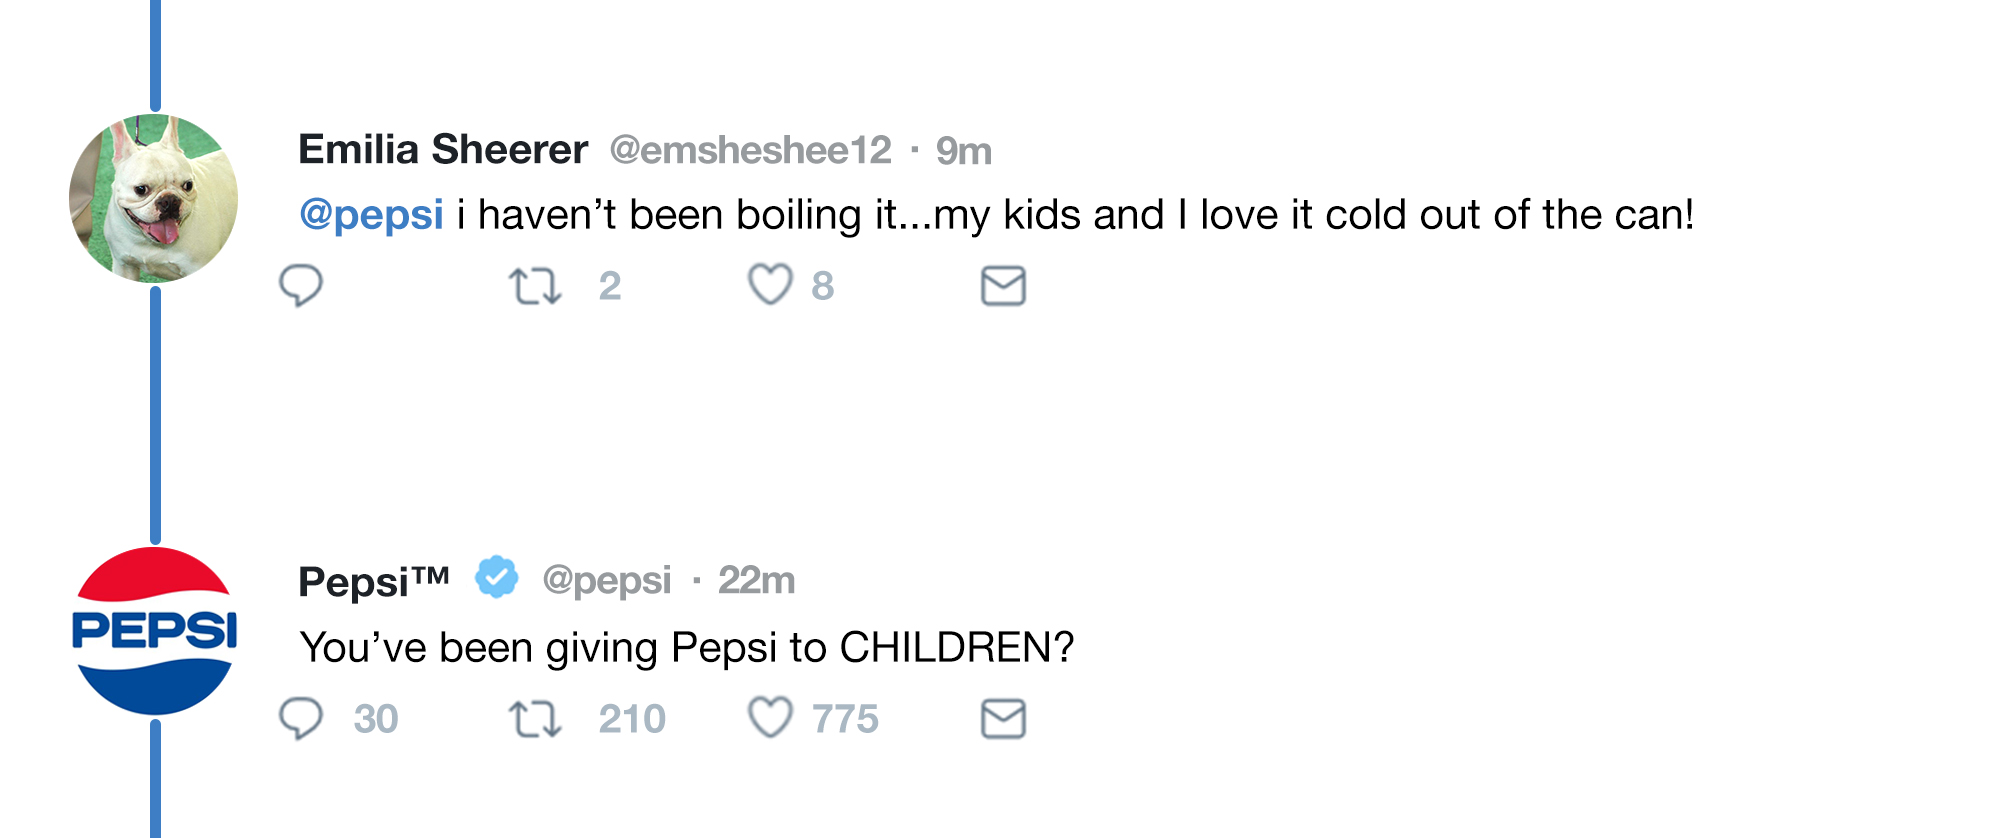Click the Emilia Sheerer display name
2000x838 pixels.
[x=443, y=150]
